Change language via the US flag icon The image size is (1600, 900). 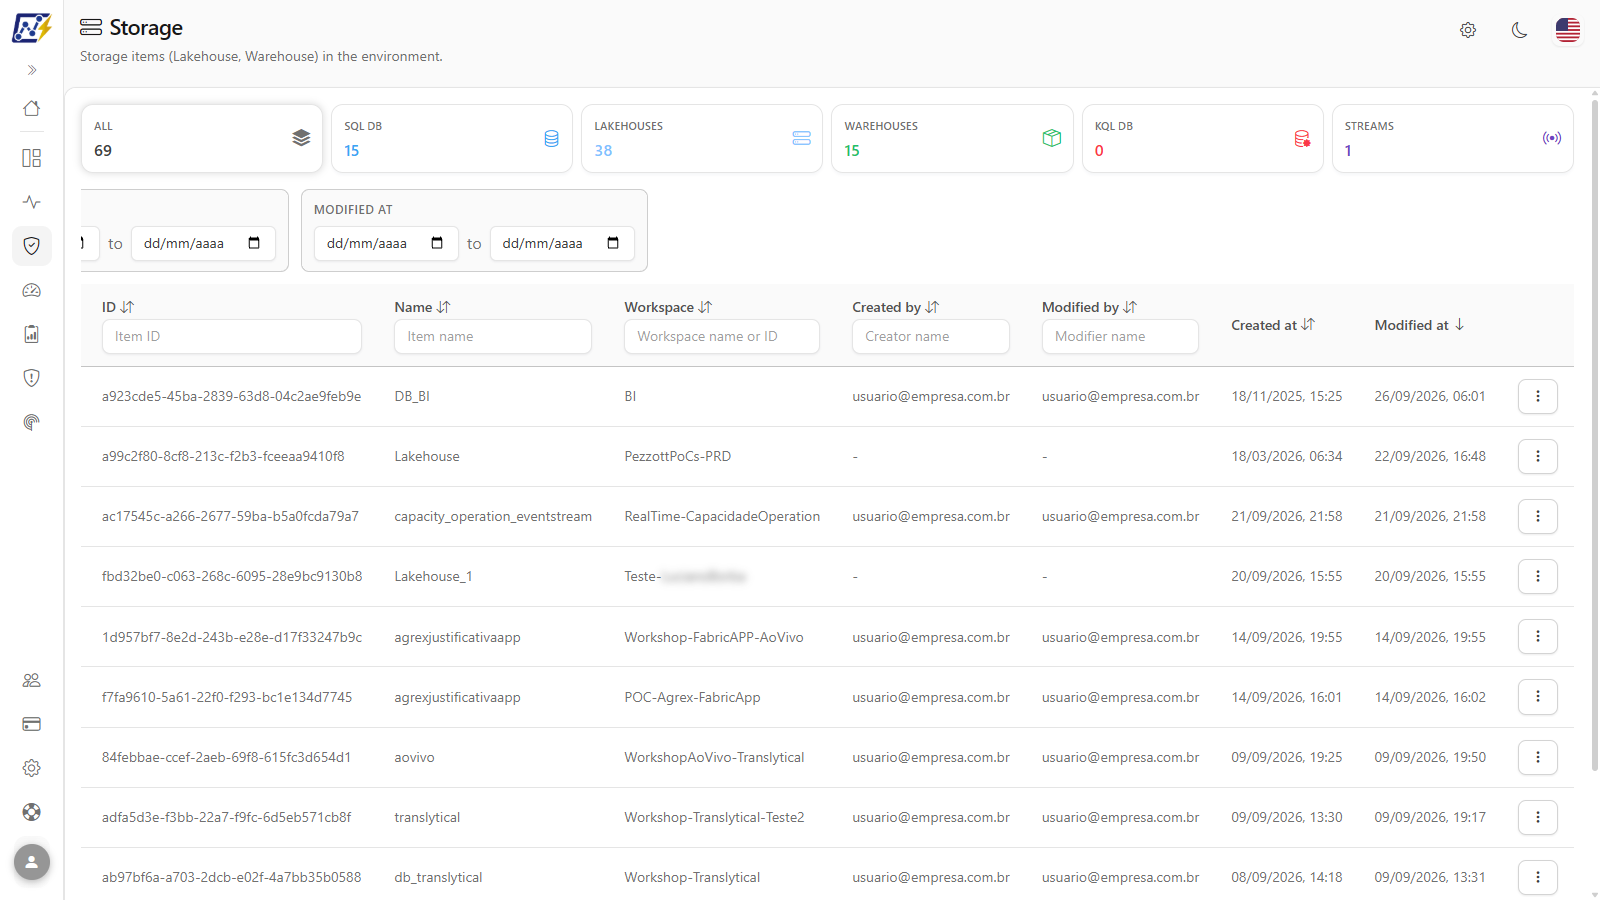click(x=1568, y=30)
